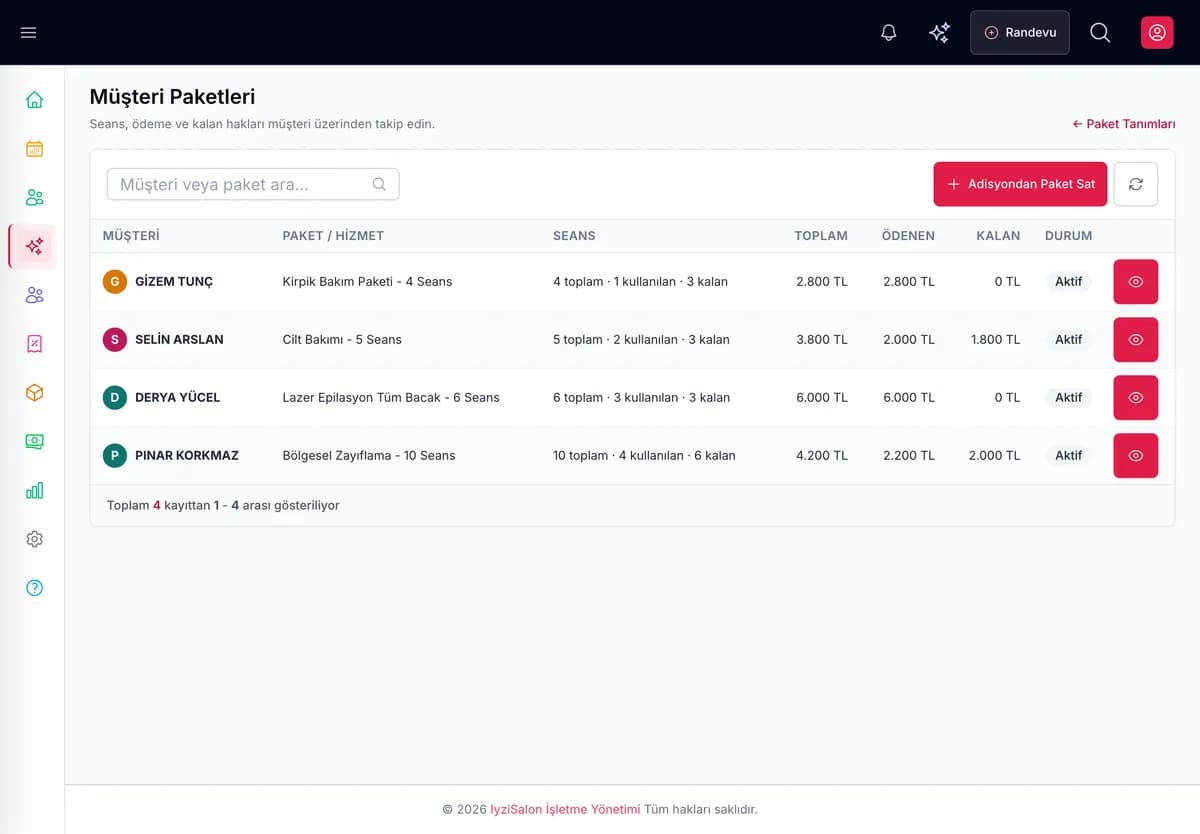The width and height of the screenshot is (1200, 834).
Task: Open the settings gear in the sidebar
Action: (x=34, y=539)
